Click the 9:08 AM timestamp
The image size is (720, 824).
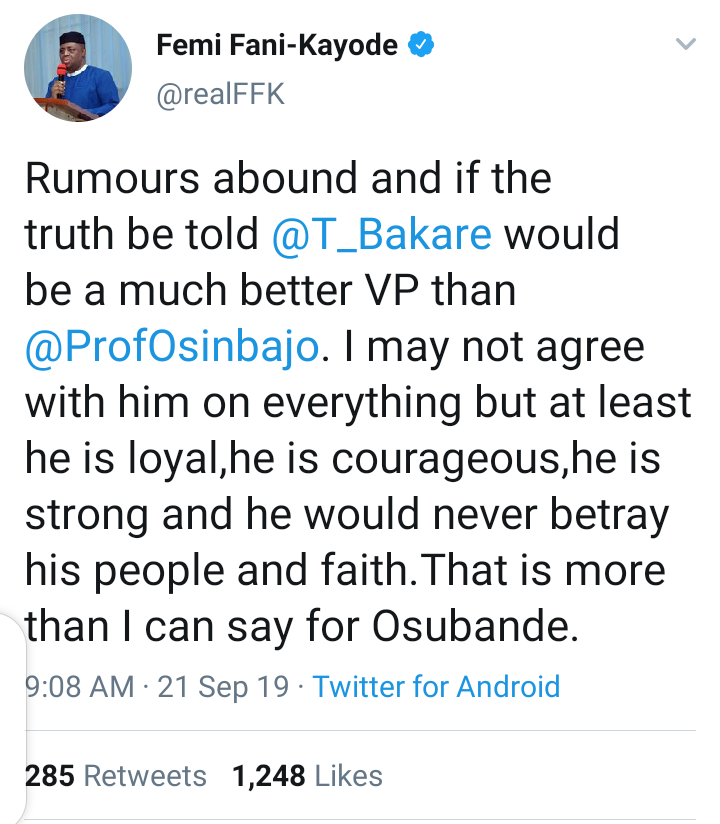click(x=78, y=687)
